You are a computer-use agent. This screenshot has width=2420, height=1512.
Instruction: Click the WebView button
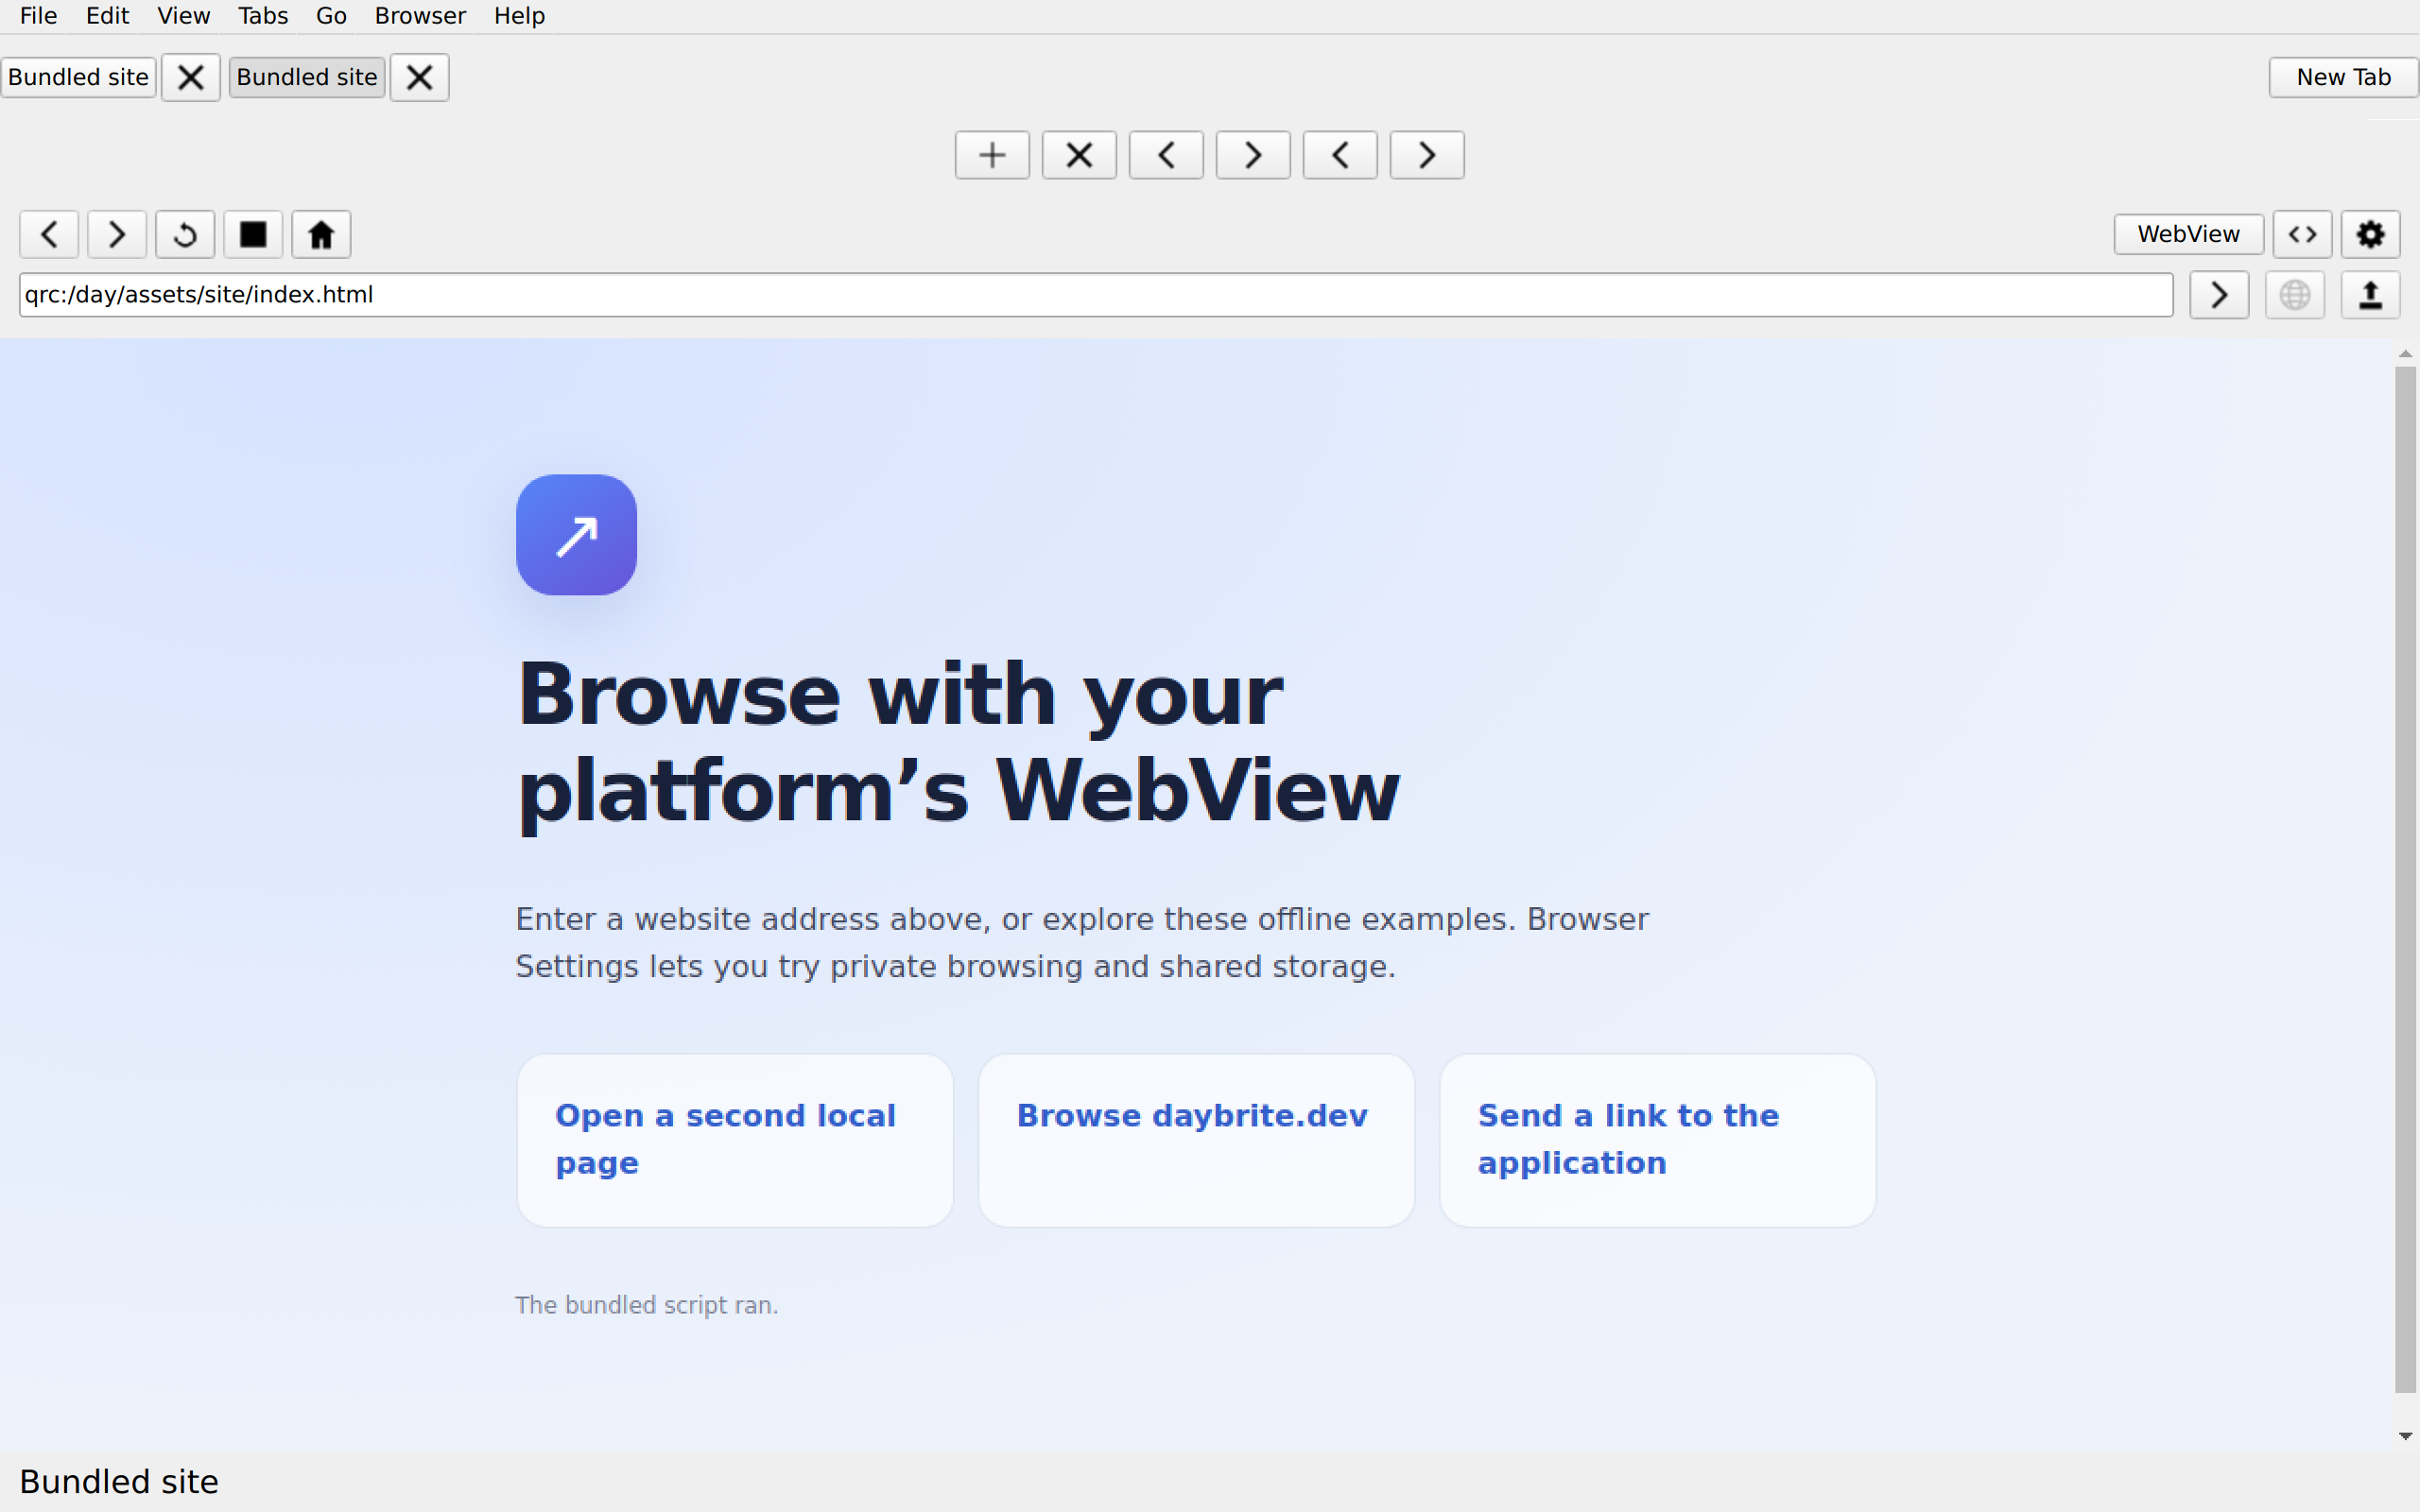2188,234
